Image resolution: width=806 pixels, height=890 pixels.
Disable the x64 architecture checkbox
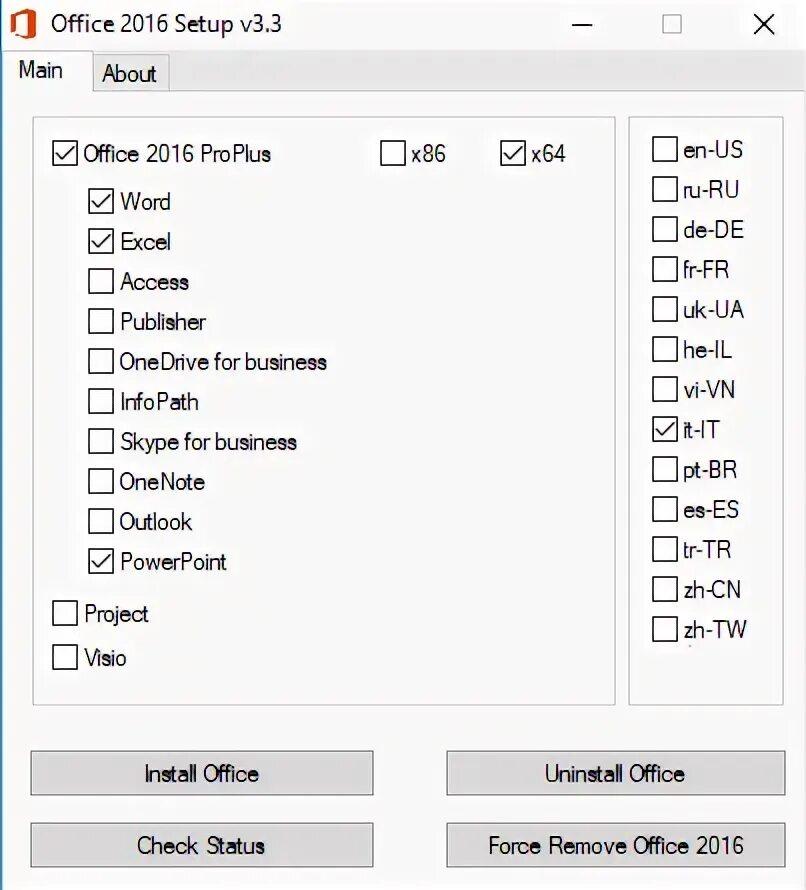tap(513, 154)
